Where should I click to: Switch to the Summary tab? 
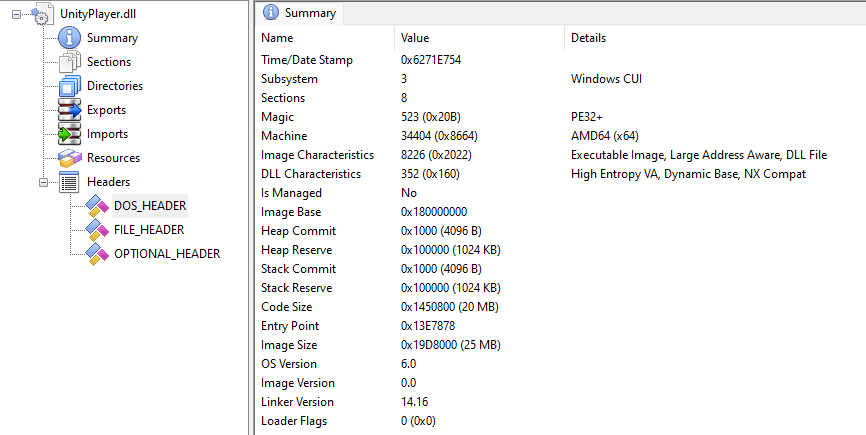(x=300, y=13)
